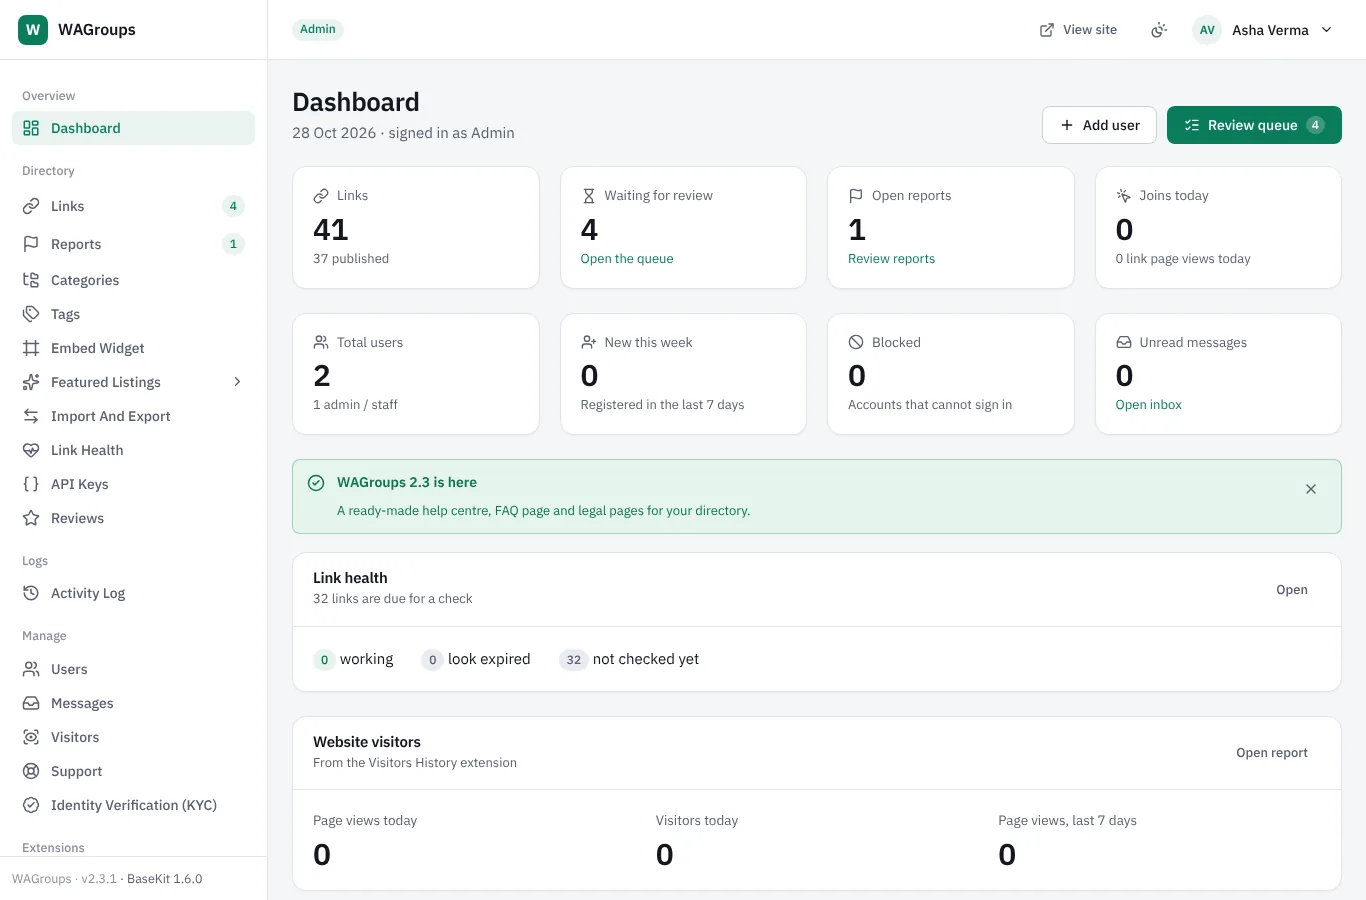
Task: Click Open inbox in Unread messages card
Action: [1148, 404]
